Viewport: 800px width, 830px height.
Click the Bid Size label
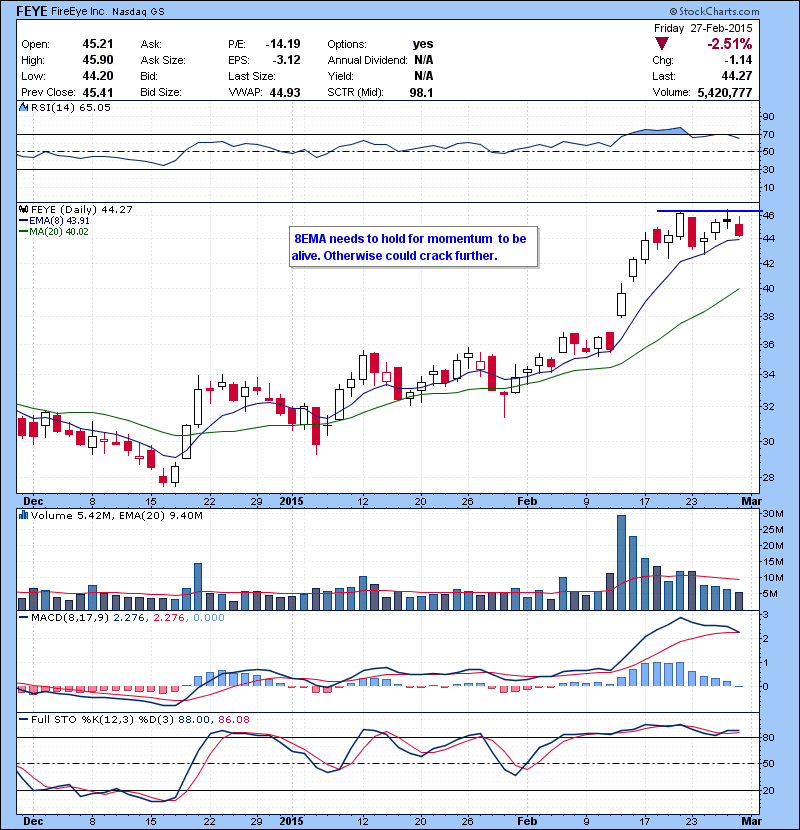point(161,92)
